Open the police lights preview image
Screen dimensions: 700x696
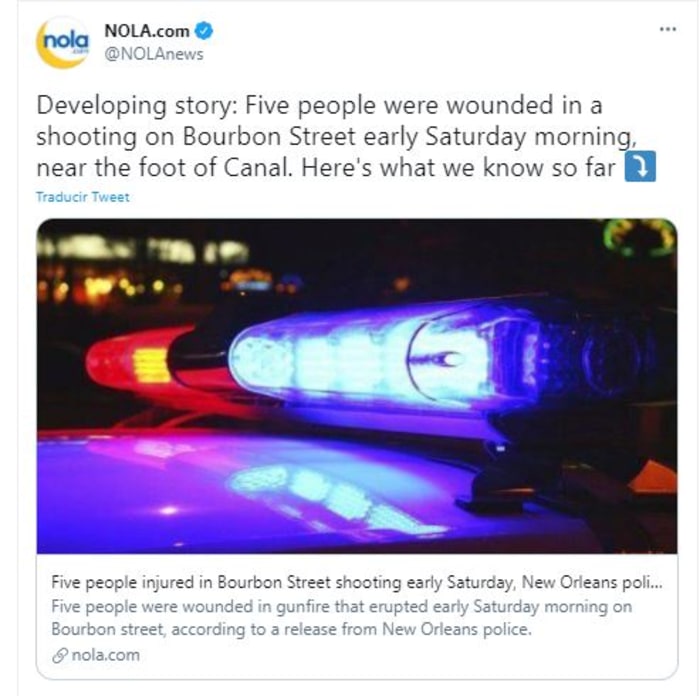357,386
